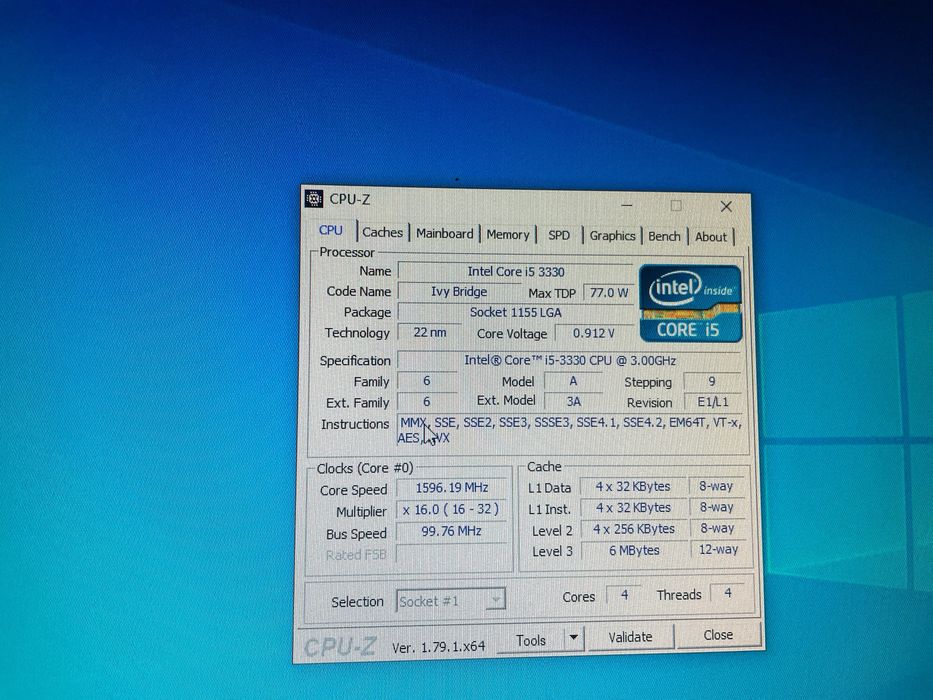Open the Socket #1 selection dropdown

[450, 601]
